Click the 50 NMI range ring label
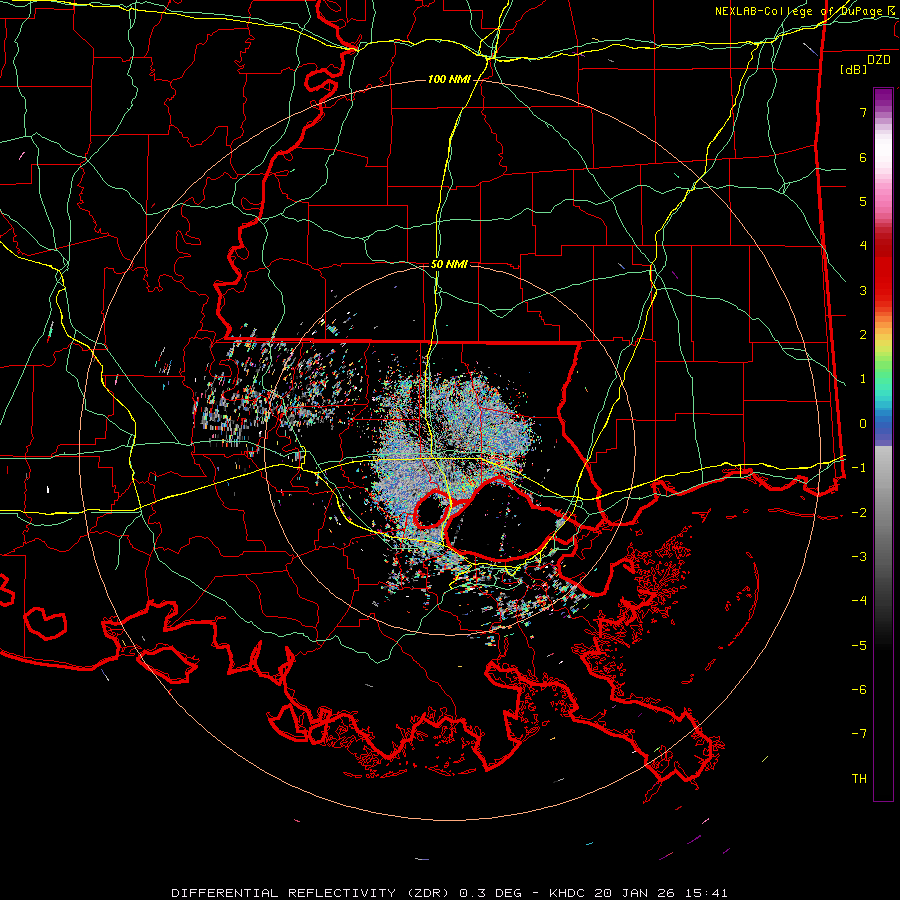Screen dimensions: 900x900 449,265
